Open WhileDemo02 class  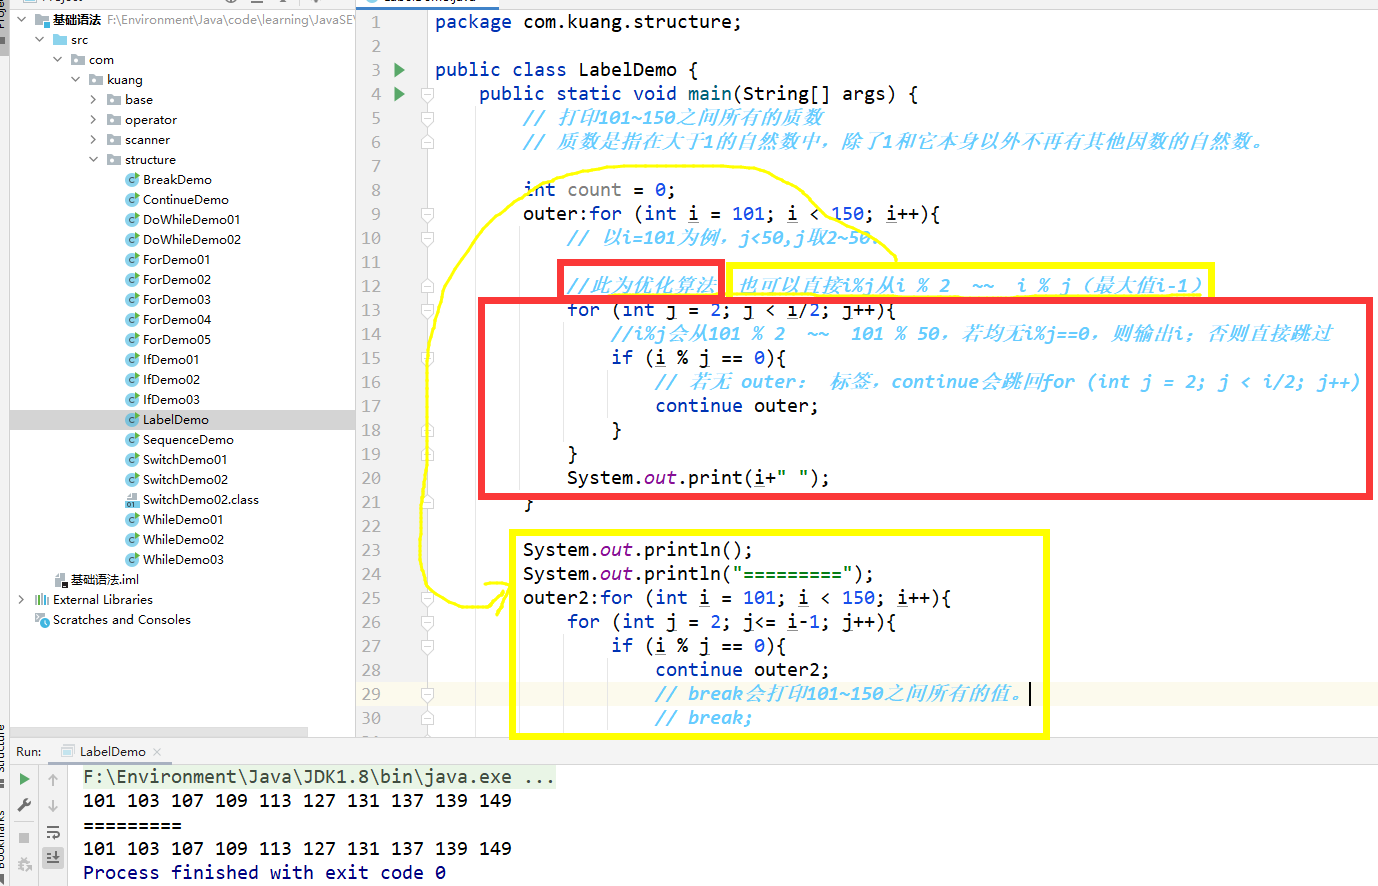click(183, 540)
